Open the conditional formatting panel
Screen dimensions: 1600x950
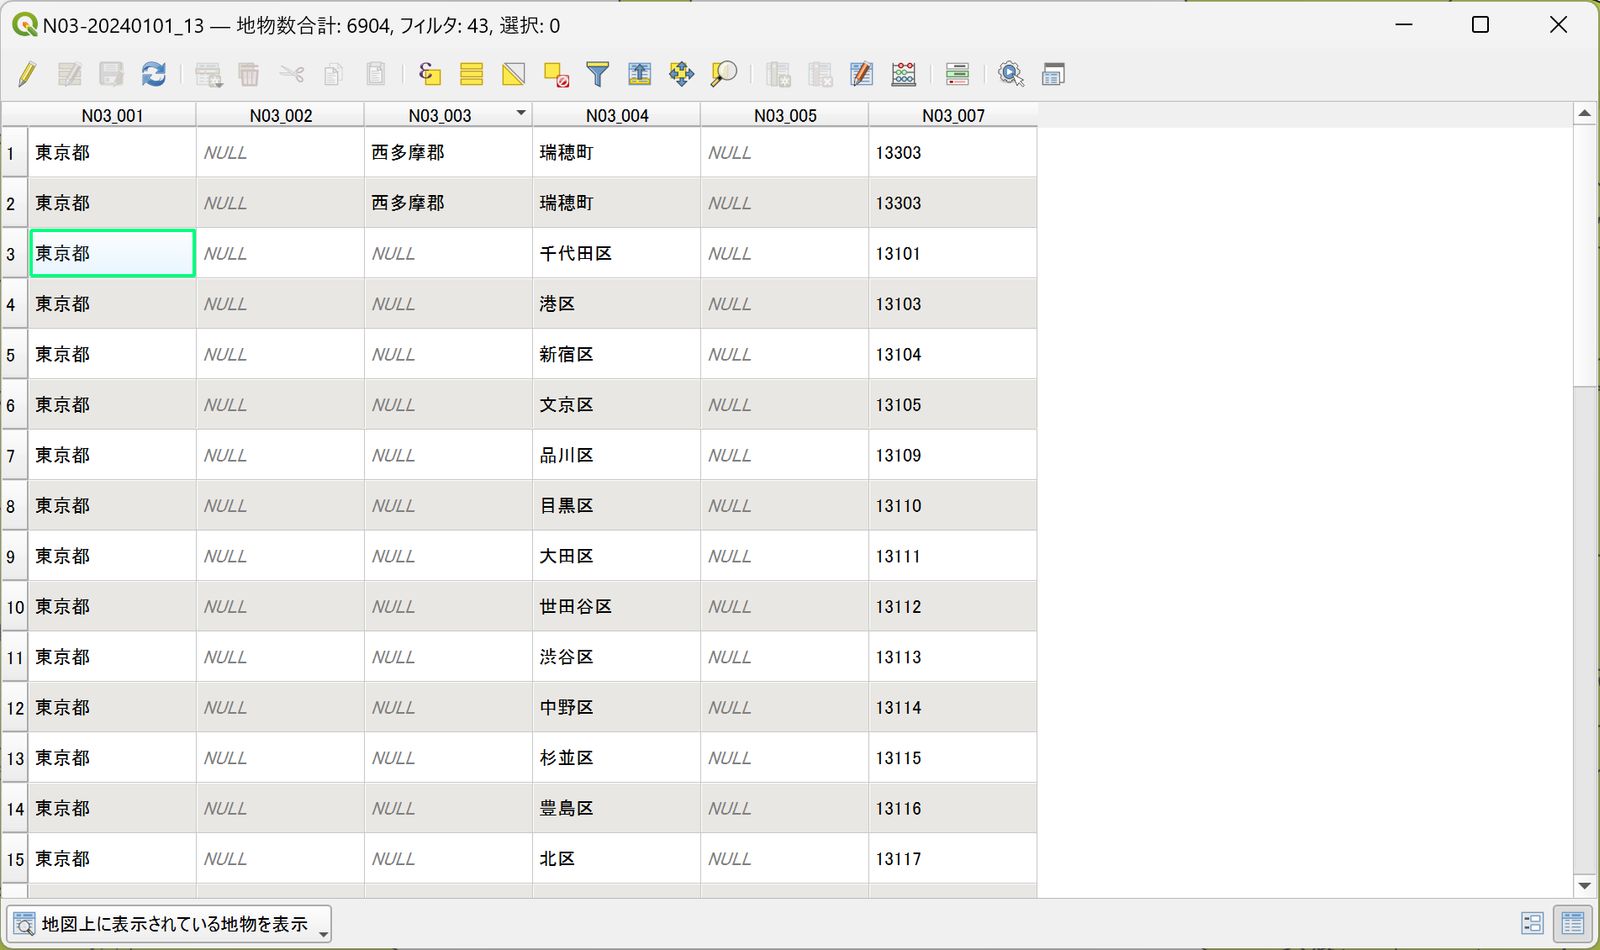[x=957, y=74]
